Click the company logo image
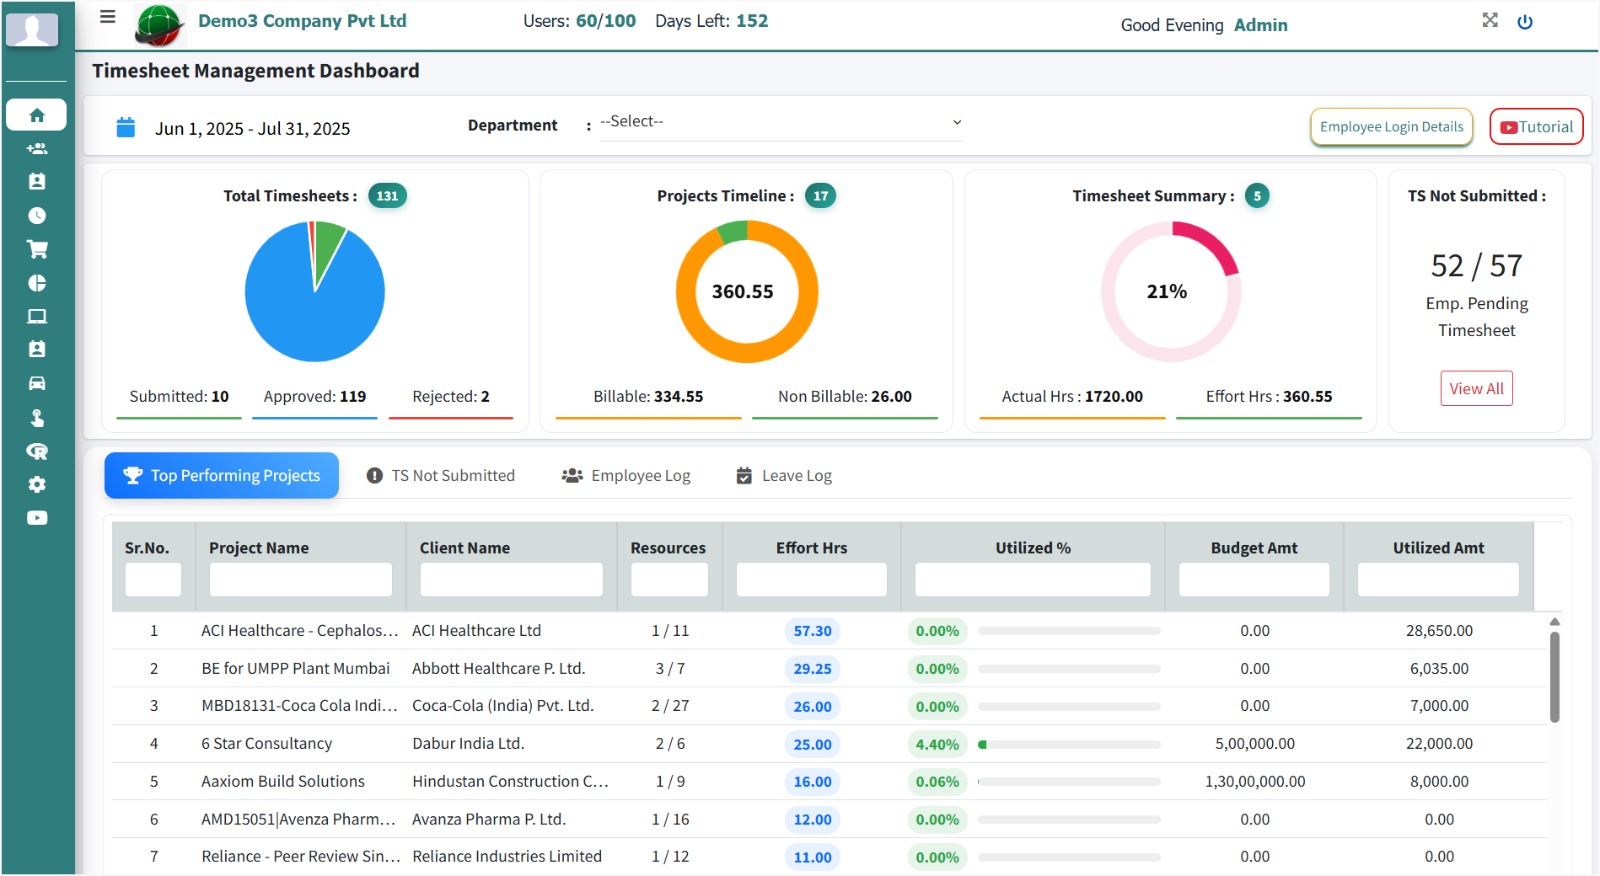The image size is (1600, 876). (159, 25)
